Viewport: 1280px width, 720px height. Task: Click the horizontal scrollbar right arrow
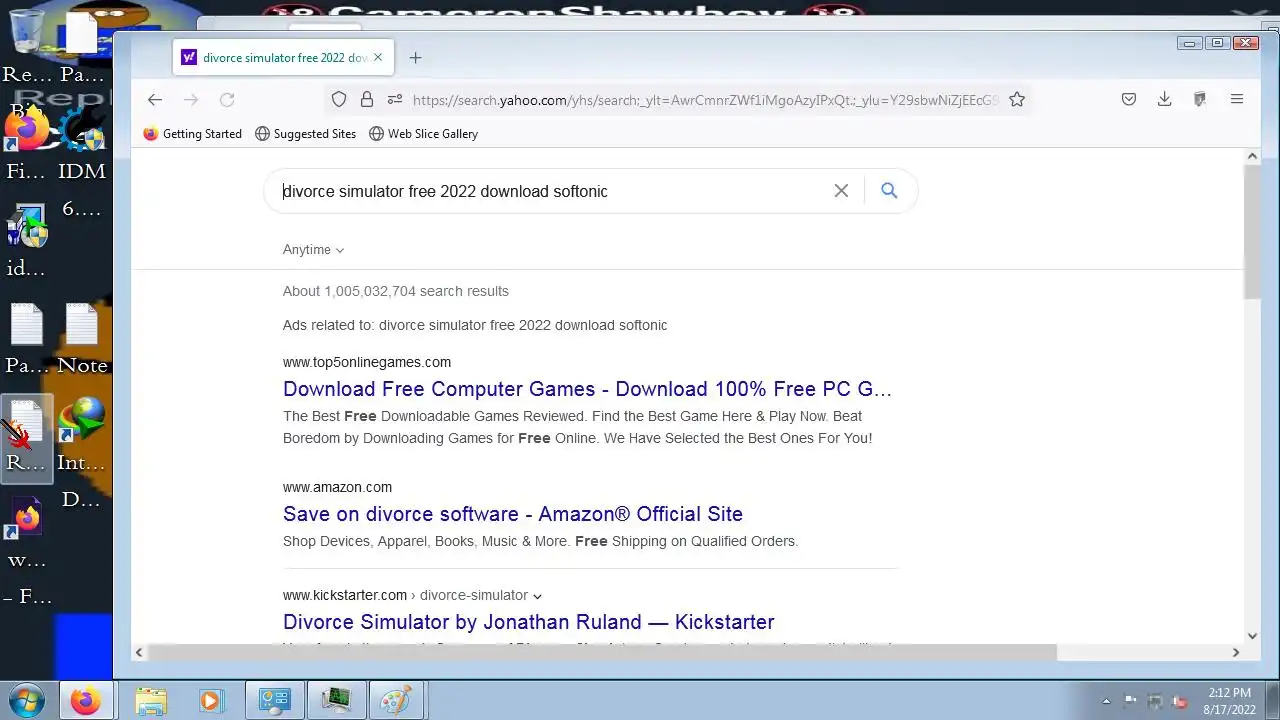(1235, 652)
